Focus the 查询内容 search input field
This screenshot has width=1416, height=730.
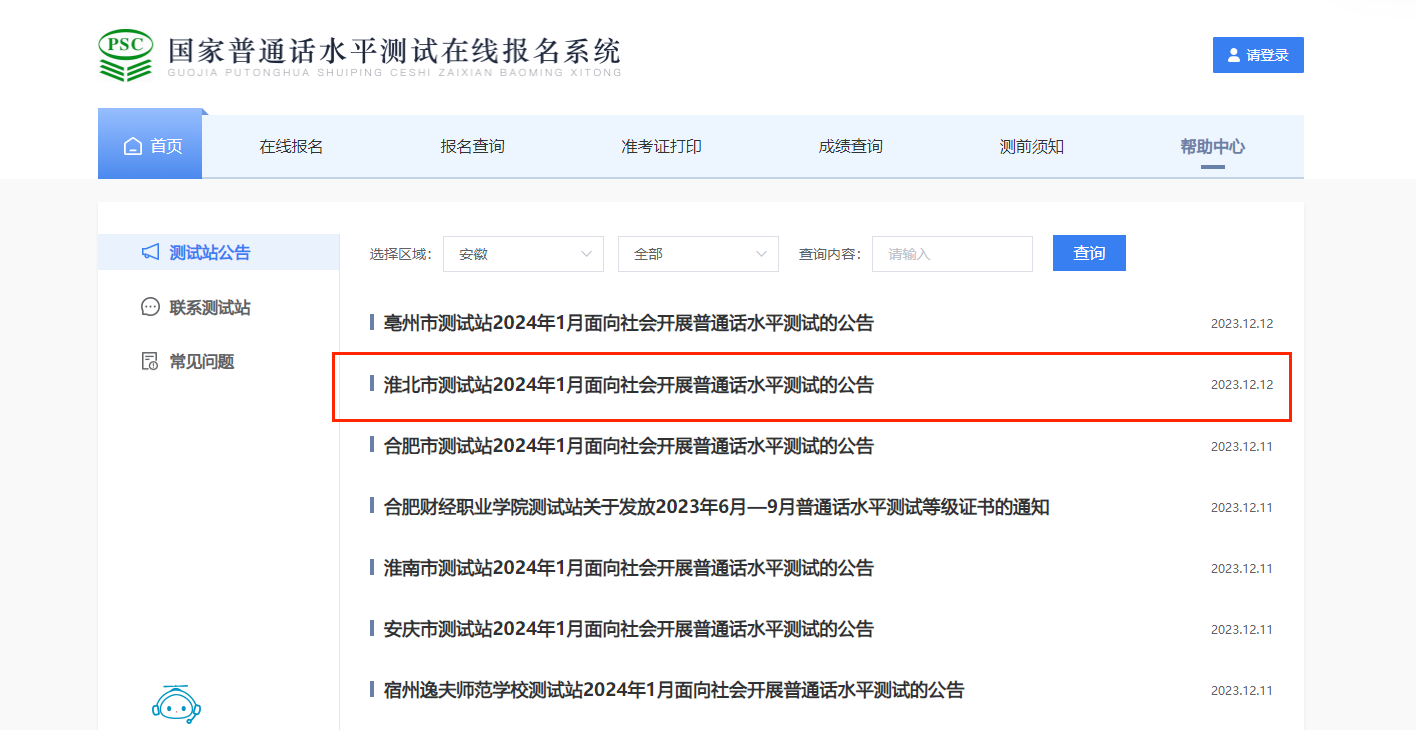coord(951,254)
